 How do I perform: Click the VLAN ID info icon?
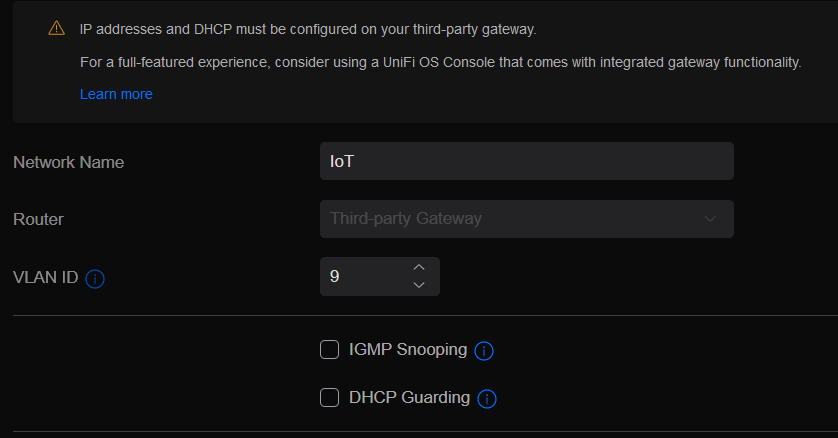(96, 279)
